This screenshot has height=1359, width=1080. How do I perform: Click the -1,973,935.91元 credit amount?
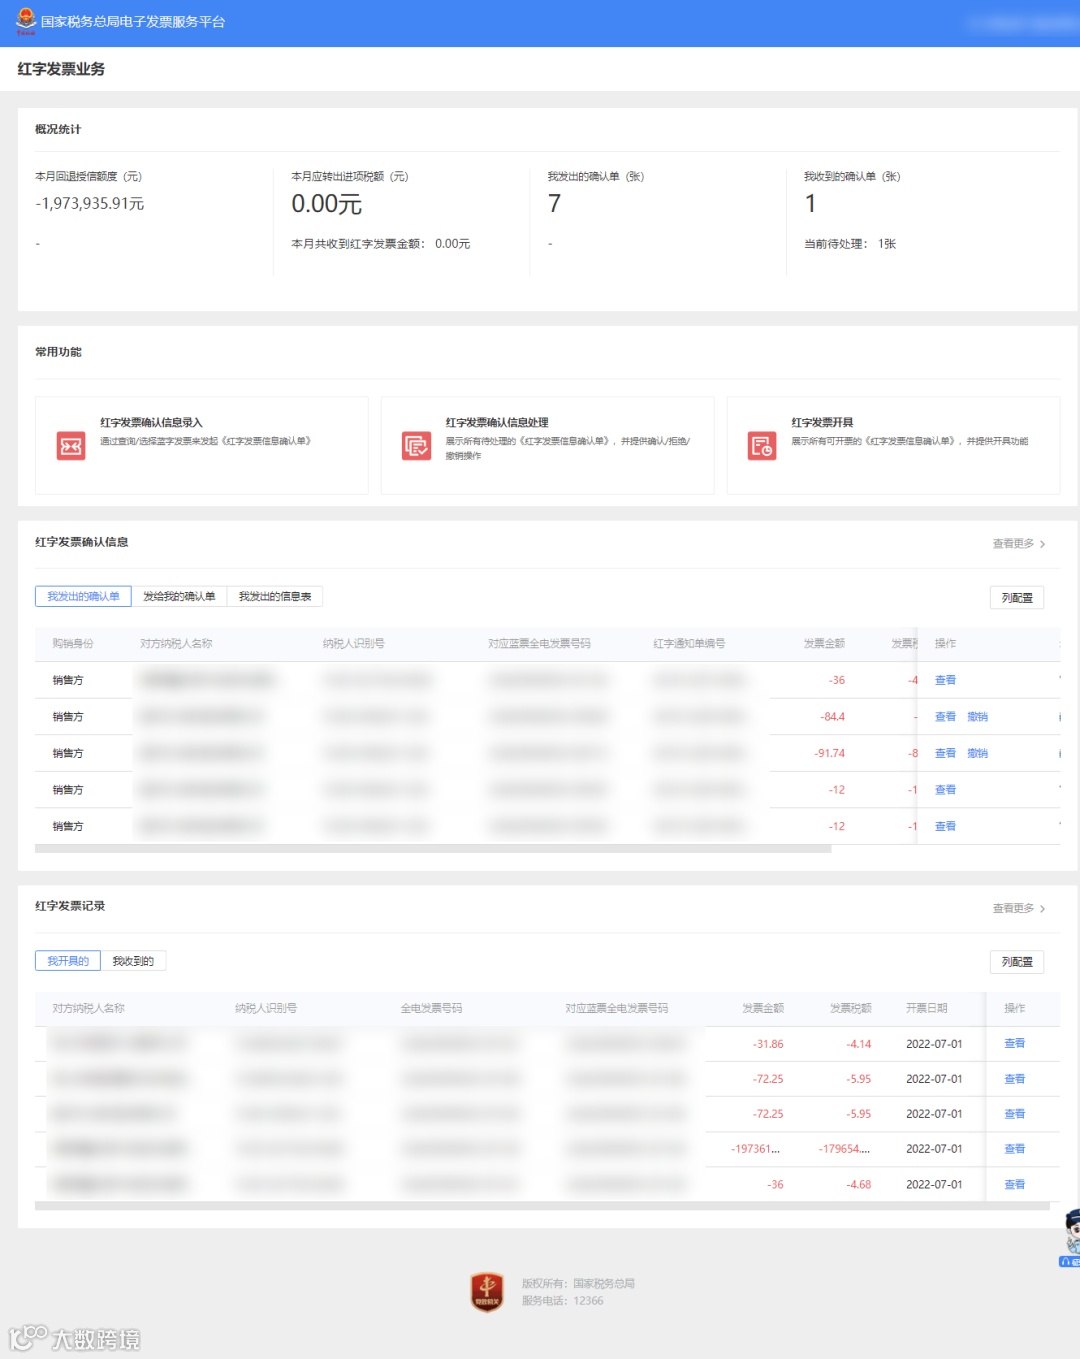click(90, 203)
